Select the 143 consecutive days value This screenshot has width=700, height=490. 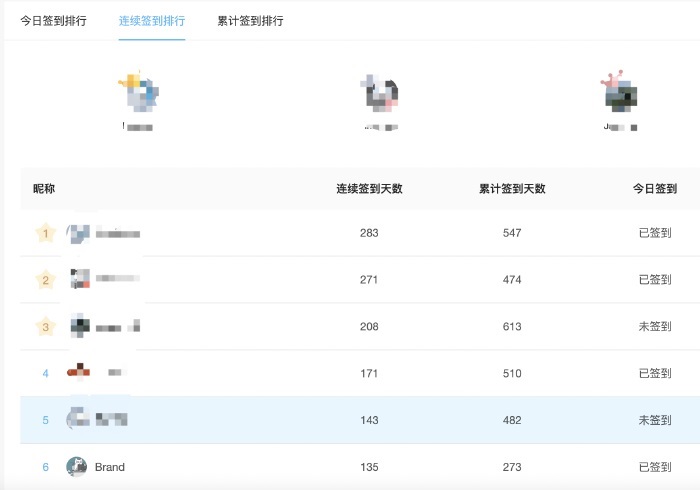coord(369,420)
